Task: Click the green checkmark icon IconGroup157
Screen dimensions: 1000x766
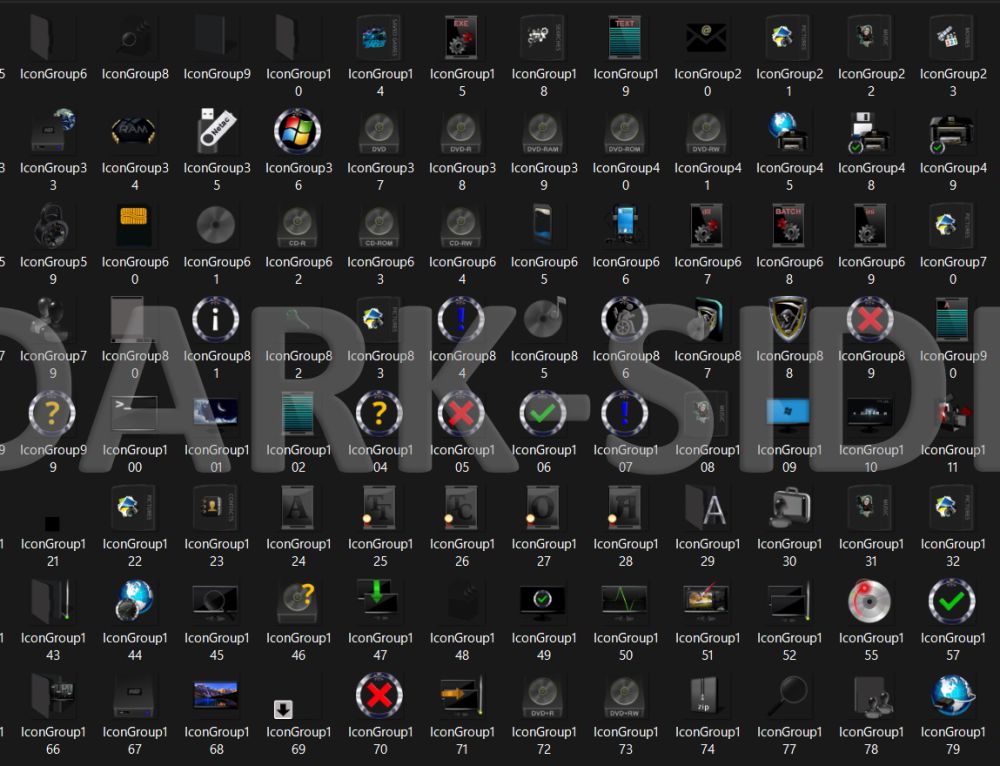Action: tap(952, 601)
